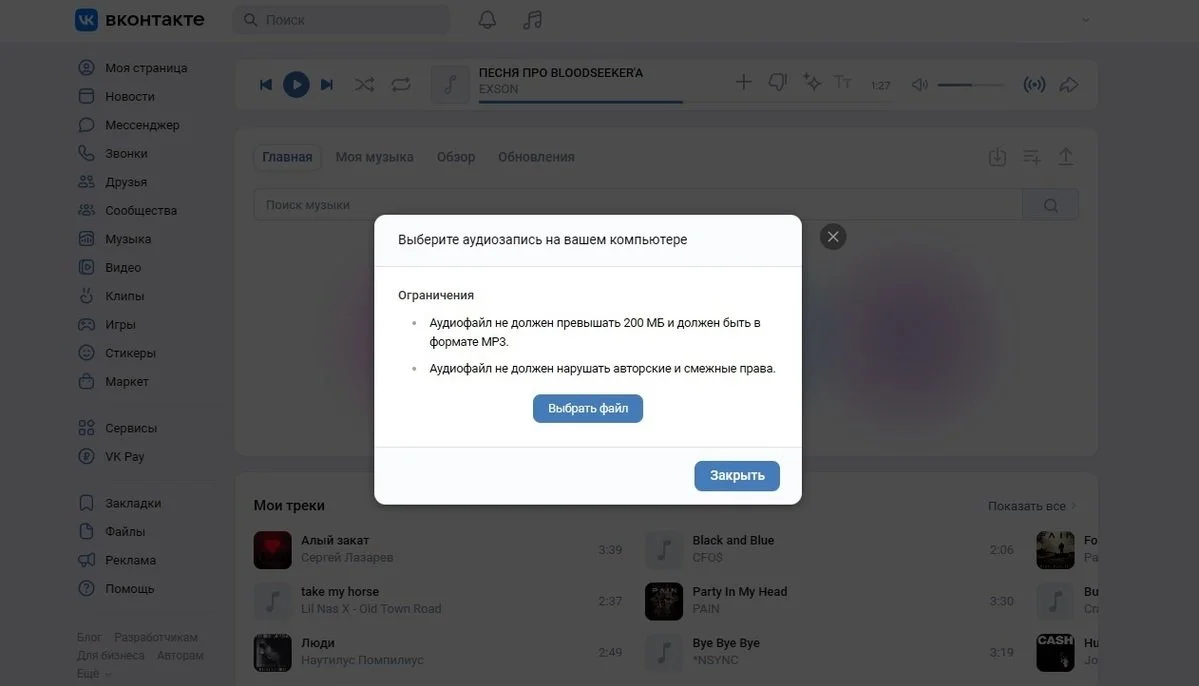
Task: Close the dialog with X icon
Action: point(833,236)
